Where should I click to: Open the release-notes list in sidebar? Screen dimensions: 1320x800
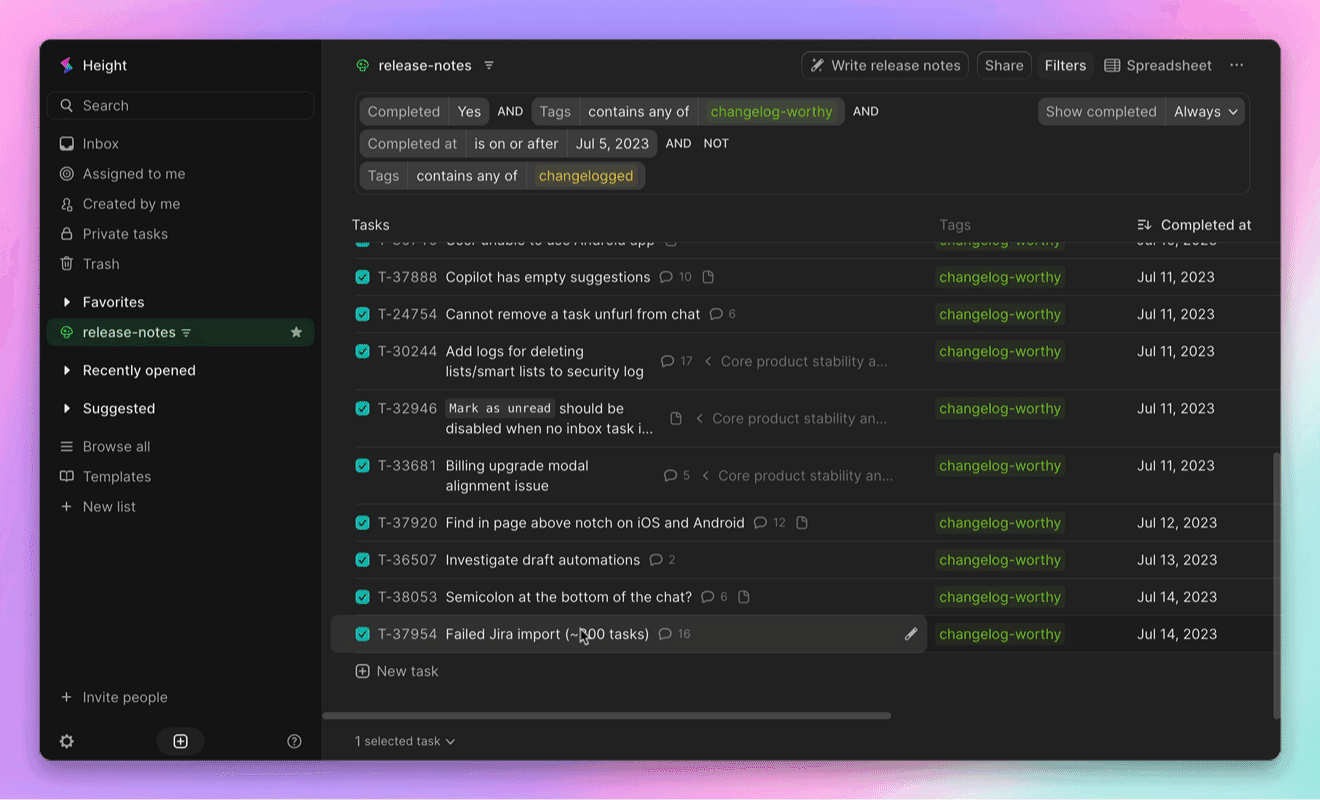tap(180, 332)
